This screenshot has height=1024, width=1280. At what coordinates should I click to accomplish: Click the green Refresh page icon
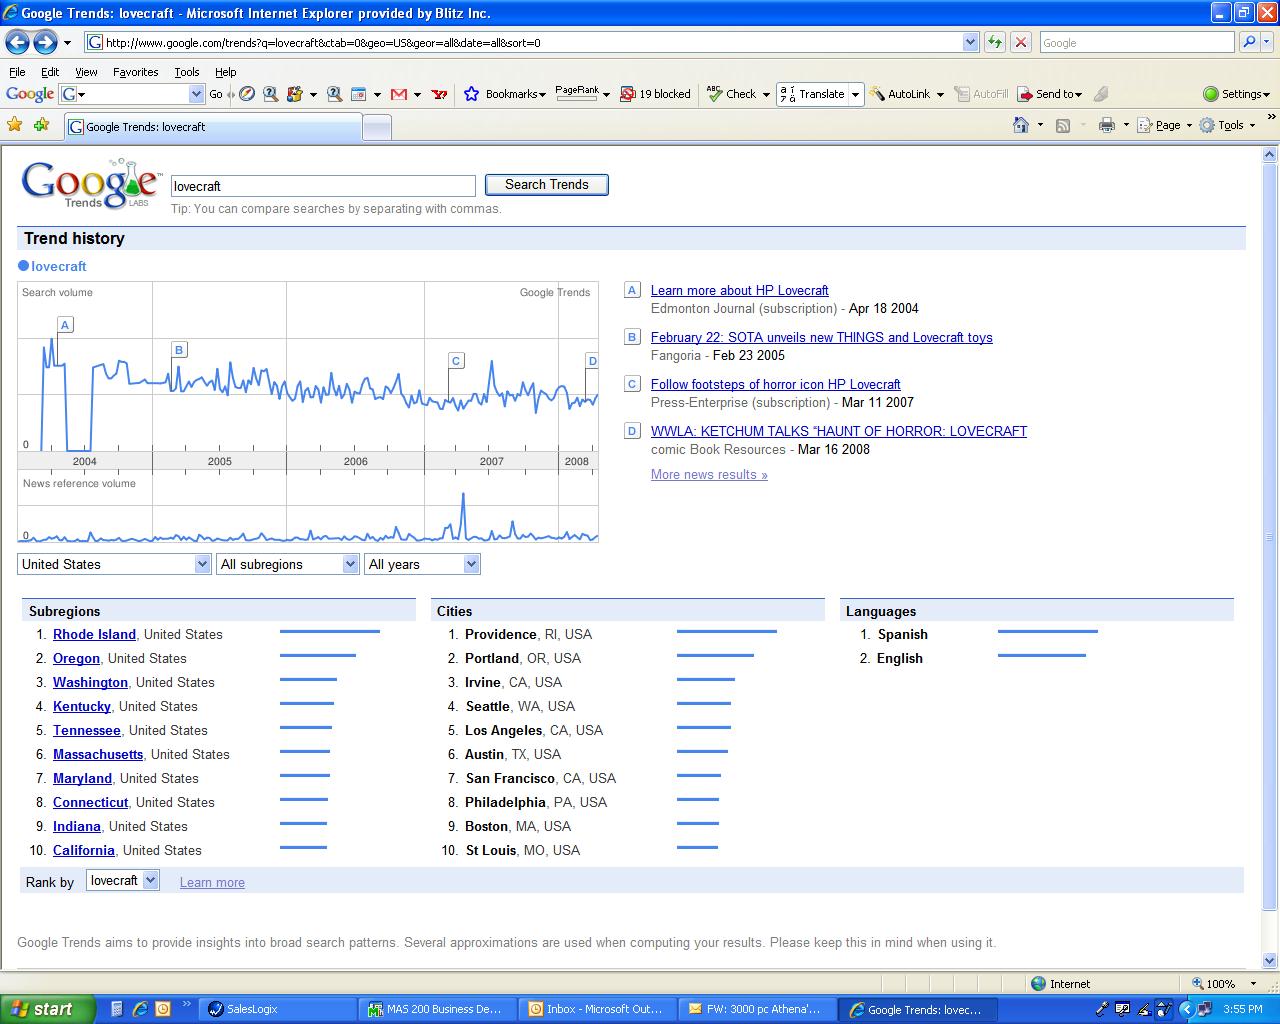point(994,42)
